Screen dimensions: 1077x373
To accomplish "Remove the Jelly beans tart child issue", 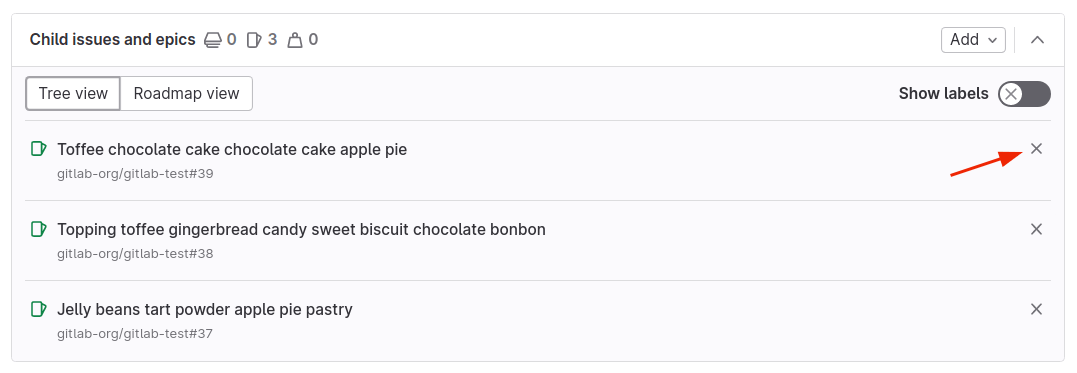I will click(x=1036, y=309).
